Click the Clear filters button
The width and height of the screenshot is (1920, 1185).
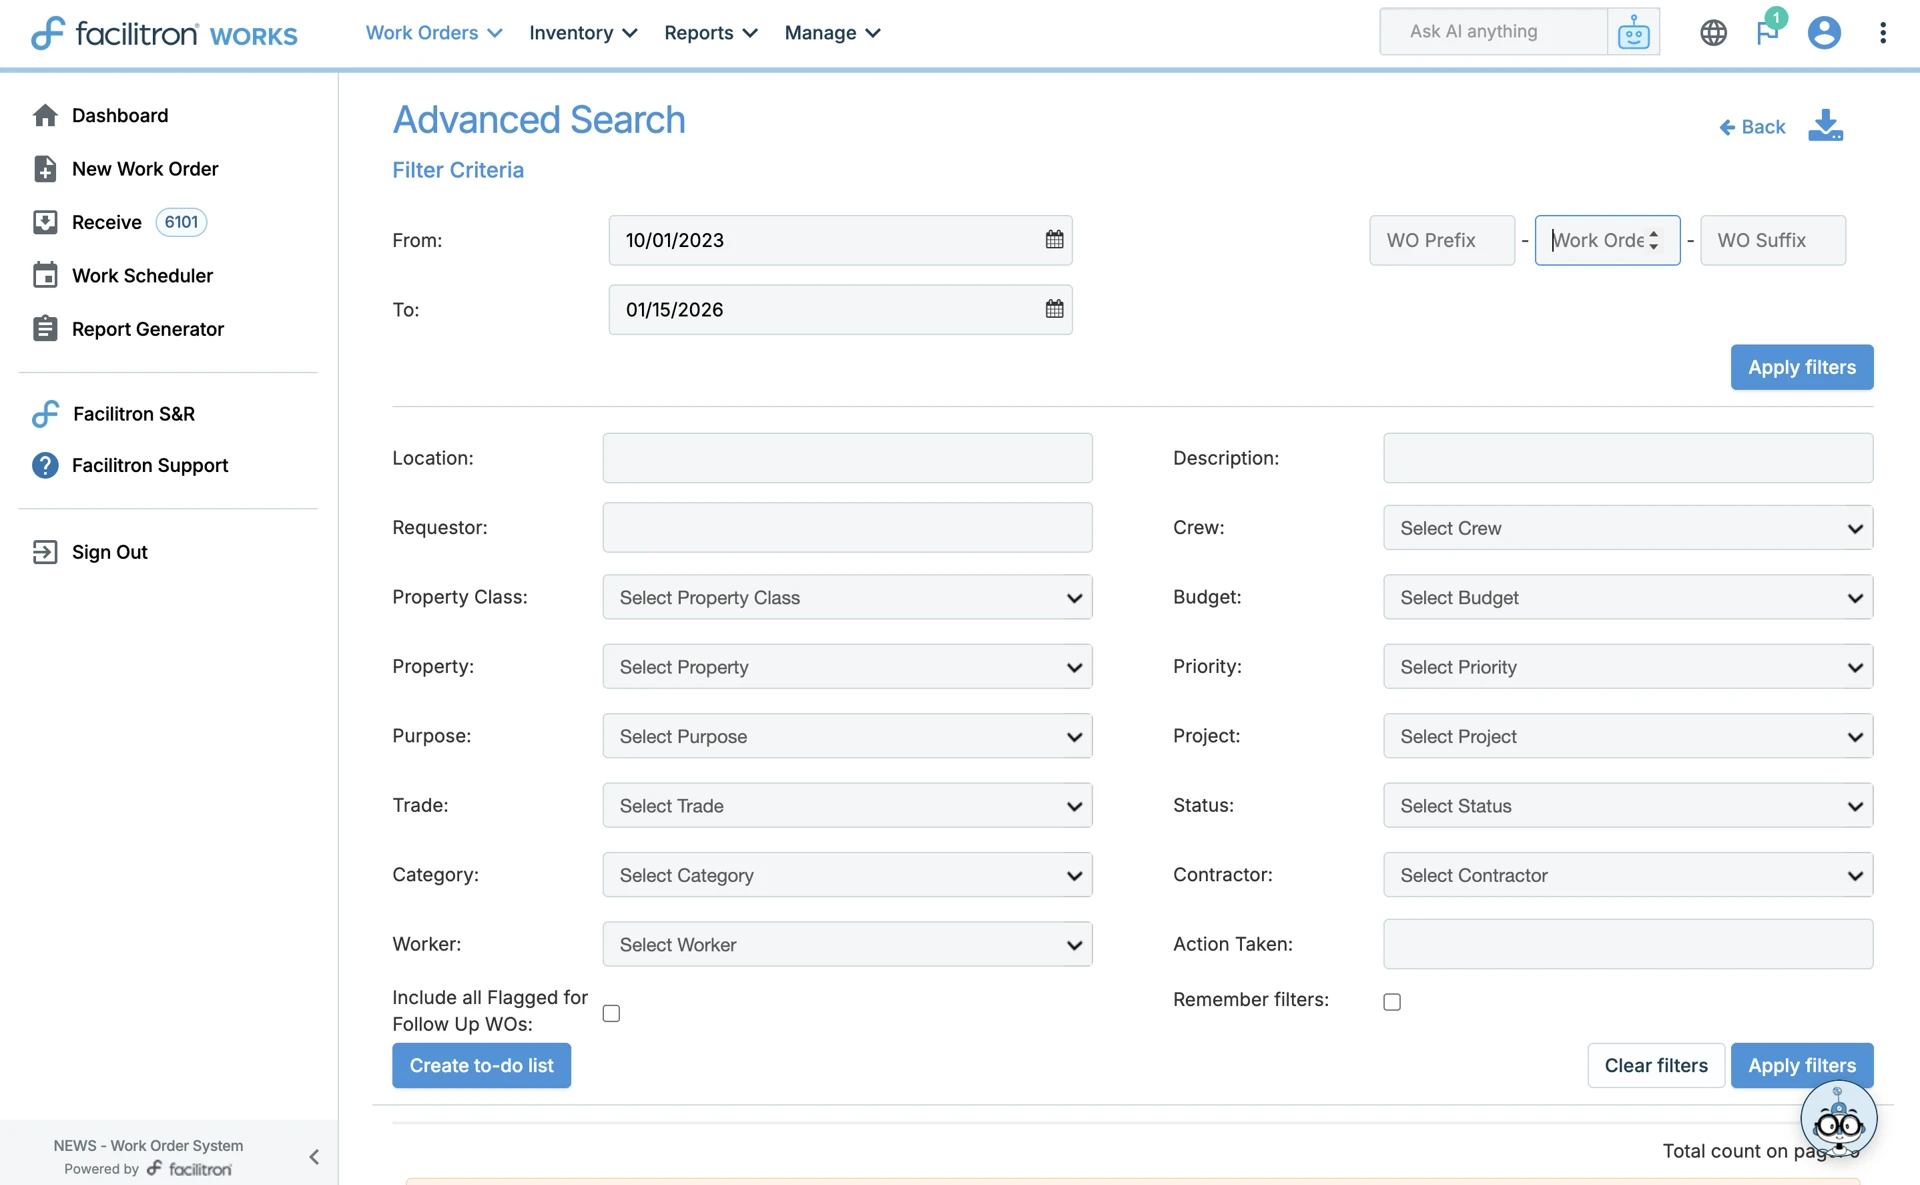(1655, 1066)
